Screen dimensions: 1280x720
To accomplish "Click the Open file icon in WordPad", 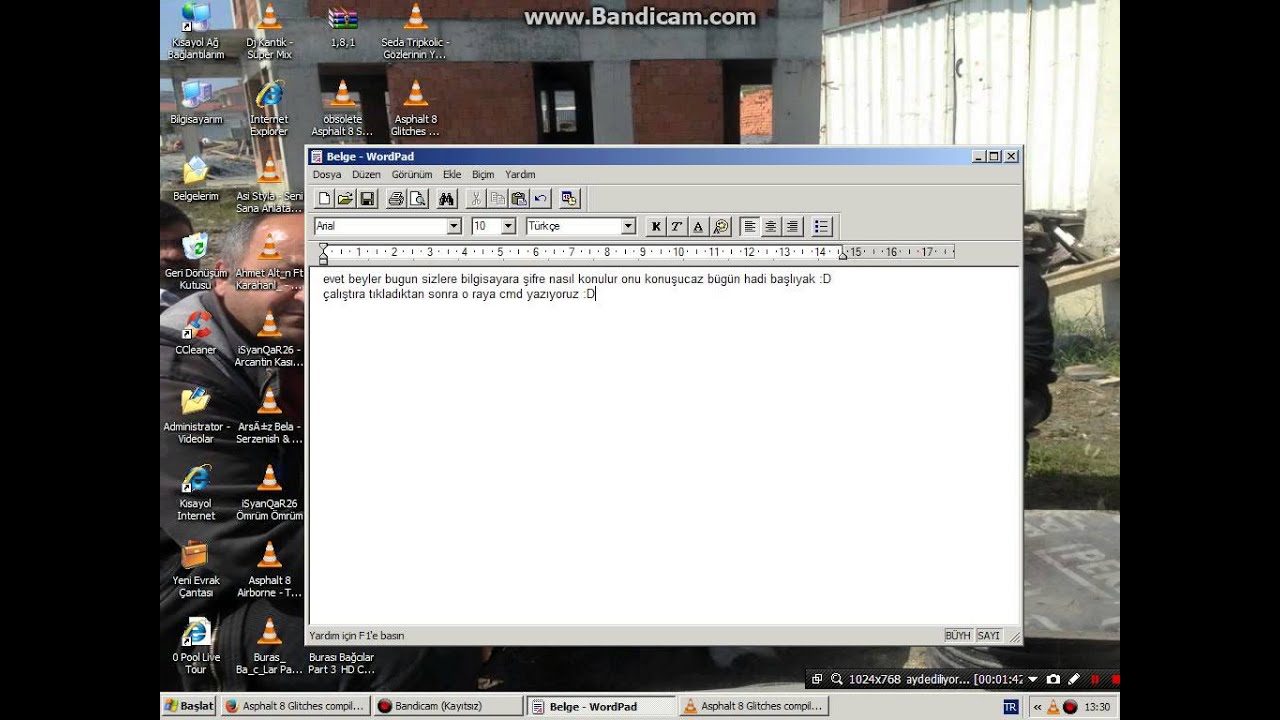I will 345,199.
